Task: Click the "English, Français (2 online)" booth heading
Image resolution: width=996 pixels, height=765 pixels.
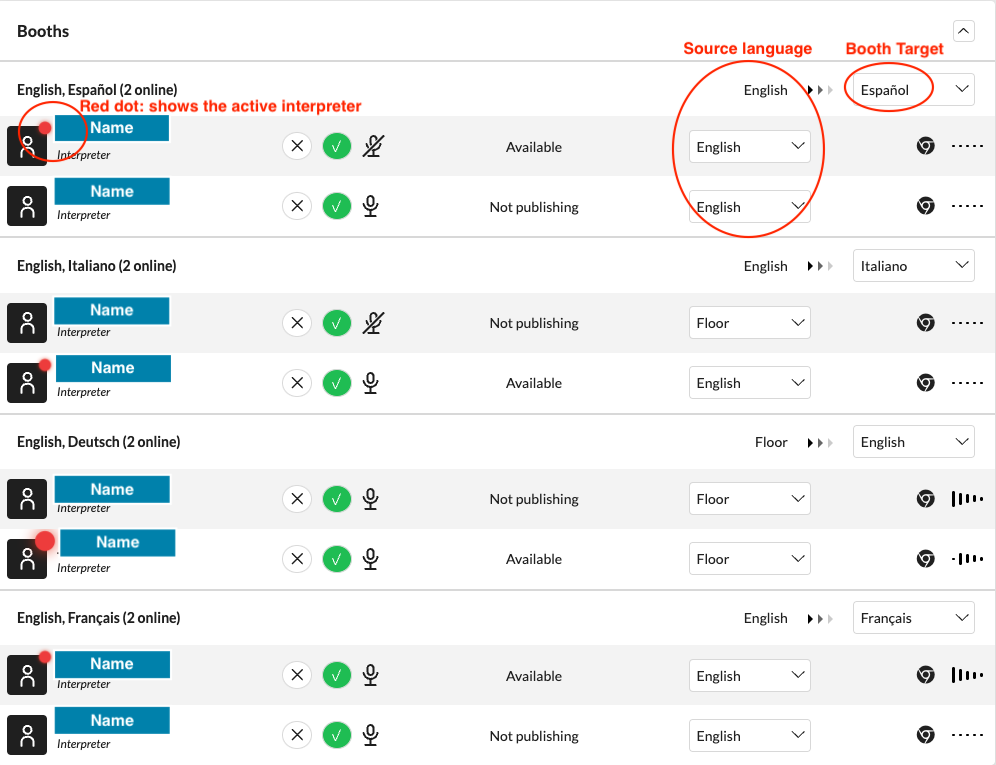Action: (x=99, y=618)
